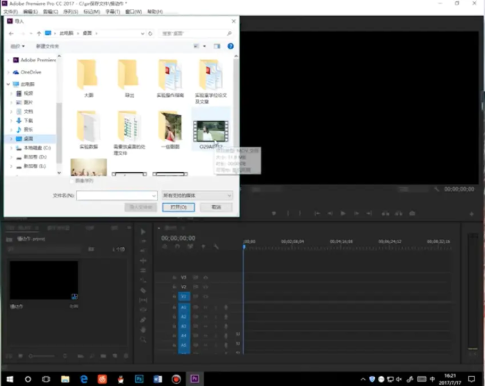Toggle V3 track output eye icon
This screenshot has width=485, height=387.
[206, 277]
